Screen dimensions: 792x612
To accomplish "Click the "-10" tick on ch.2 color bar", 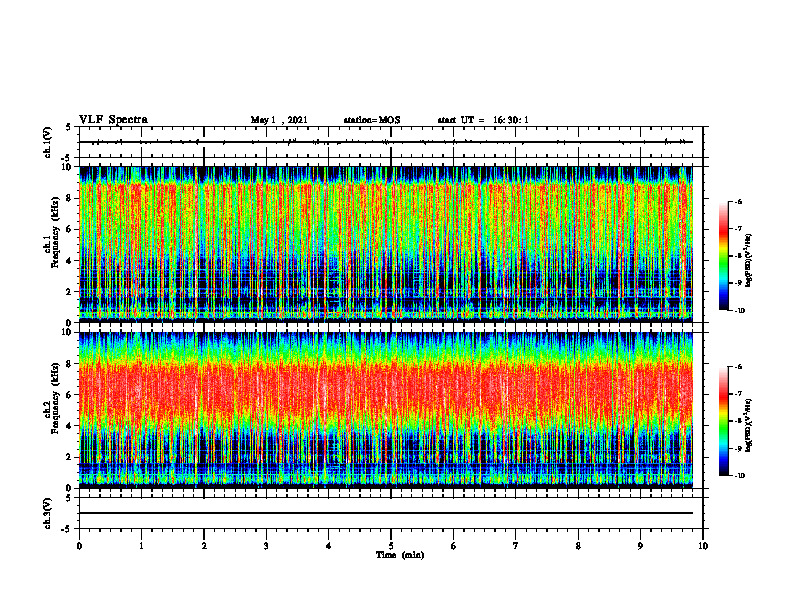I will (x=739, y=476).
